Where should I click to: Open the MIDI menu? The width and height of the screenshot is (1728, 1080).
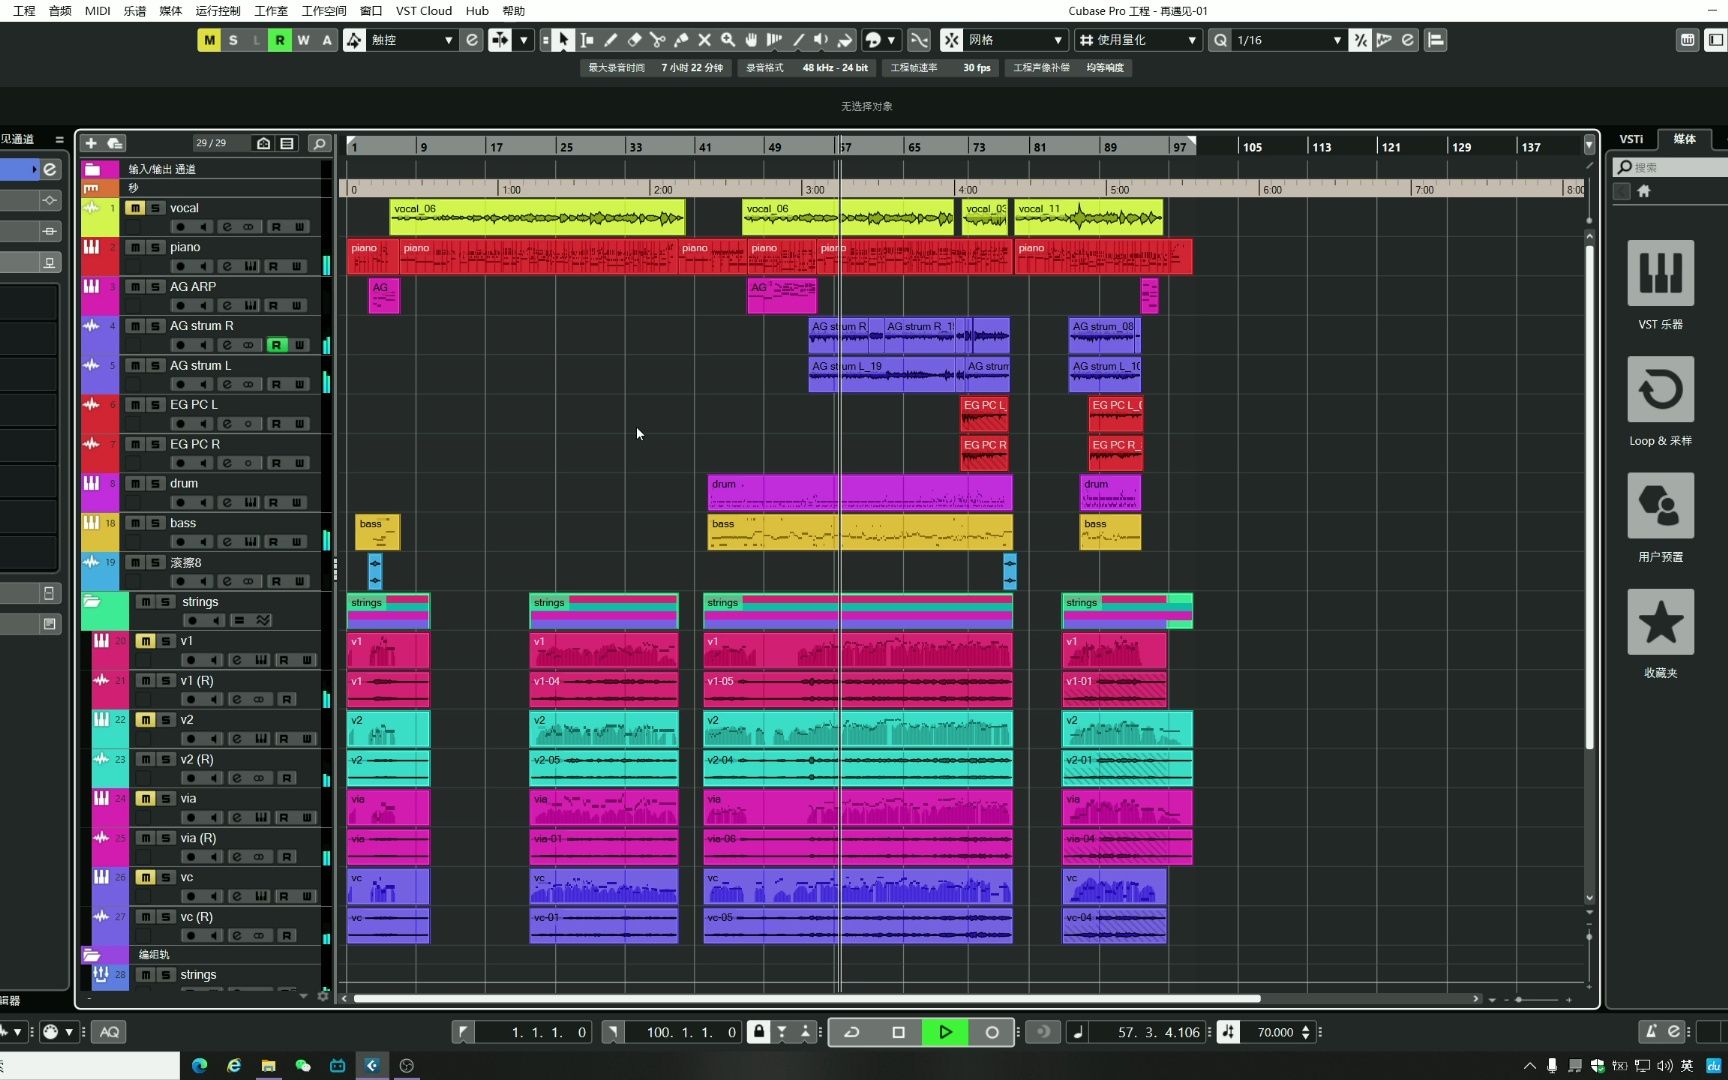pos(98,10)
